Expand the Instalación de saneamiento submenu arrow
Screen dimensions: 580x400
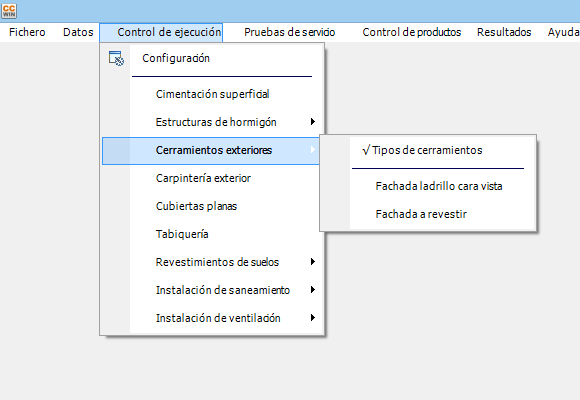tap(313, 290)
